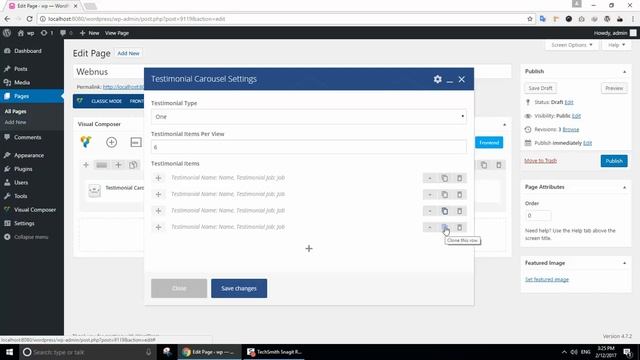640x360 pixels.
Task: Collapse the WordPress admin menu
Action: click(x=32, y=237)
